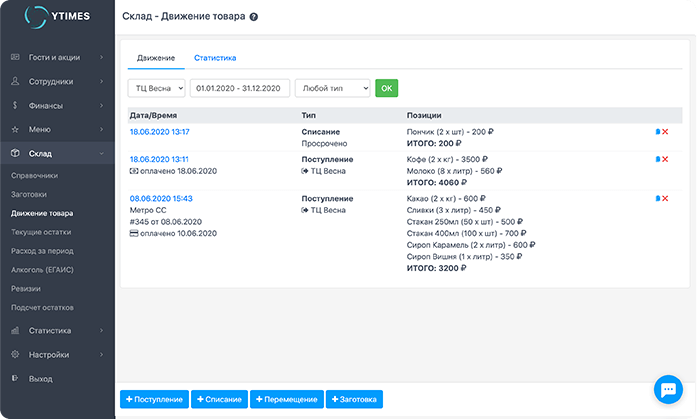Open the help icon next to page title

pyautogui.click(x=253, y=18)
